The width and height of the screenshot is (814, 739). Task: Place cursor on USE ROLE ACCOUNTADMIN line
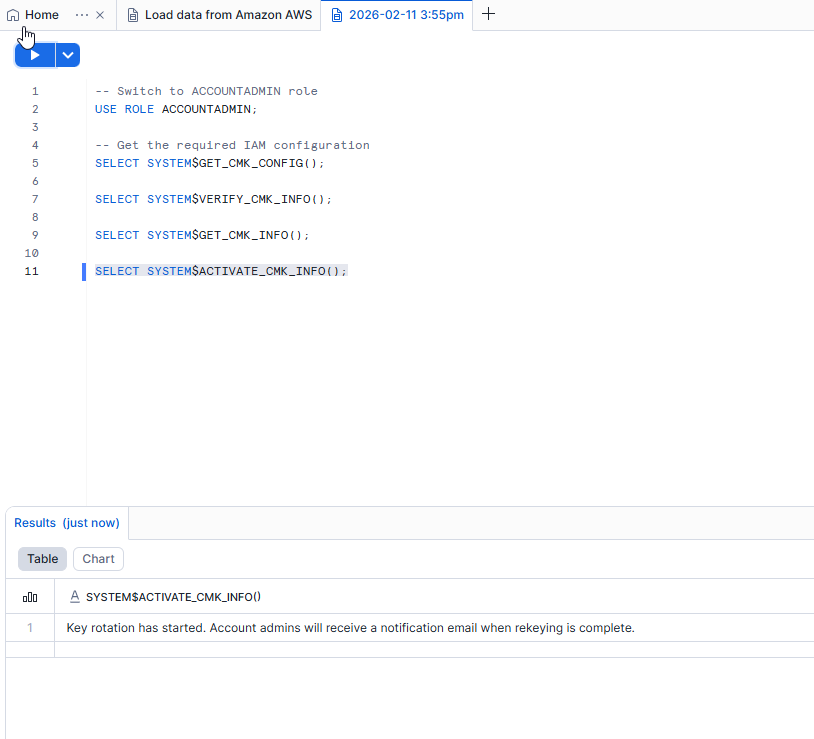point(176,109)
